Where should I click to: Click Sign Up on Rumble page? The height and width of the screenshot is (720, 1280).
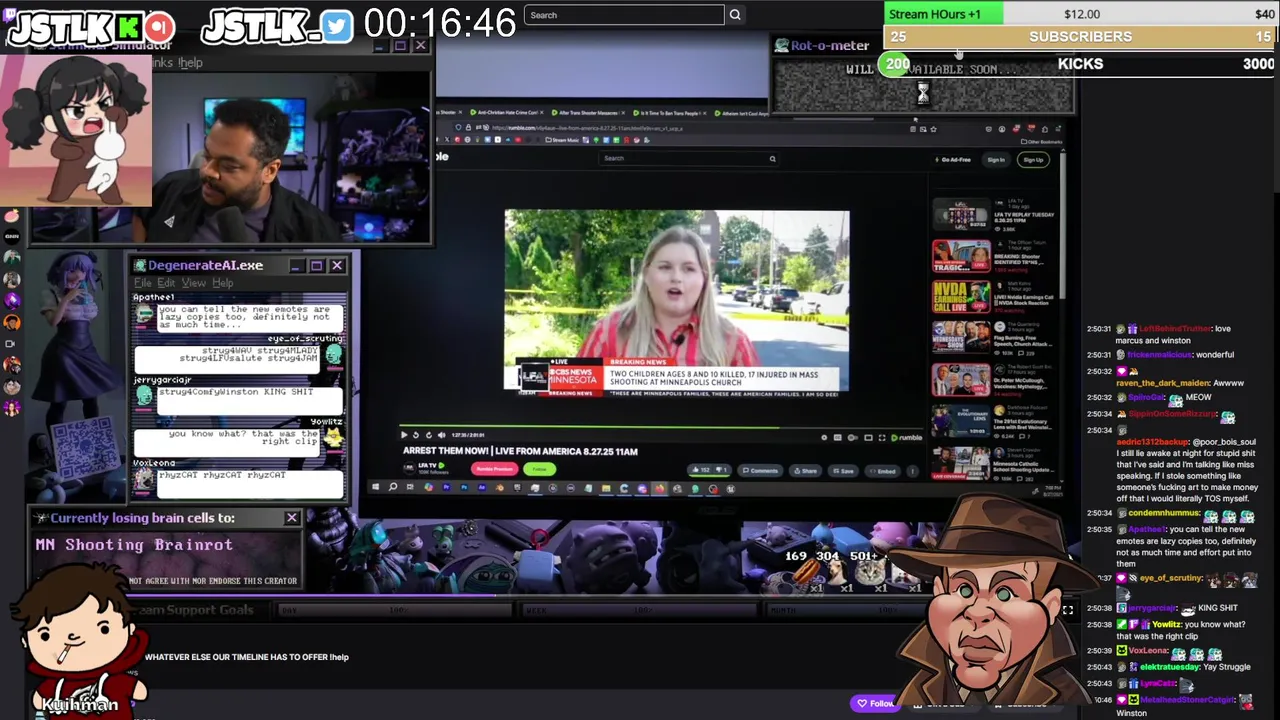(x=1033, y=160)
